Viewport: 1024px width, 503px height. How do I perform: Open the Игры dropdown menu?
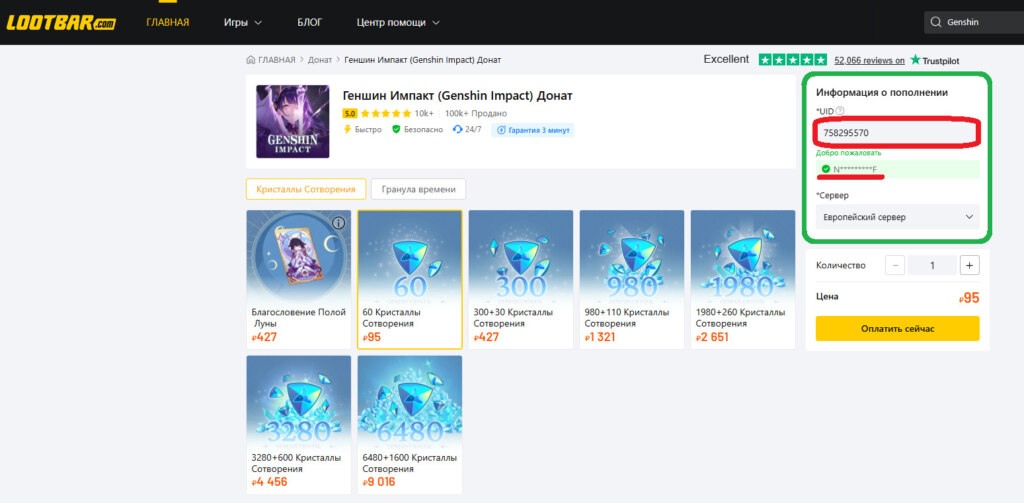click(242, 22)
